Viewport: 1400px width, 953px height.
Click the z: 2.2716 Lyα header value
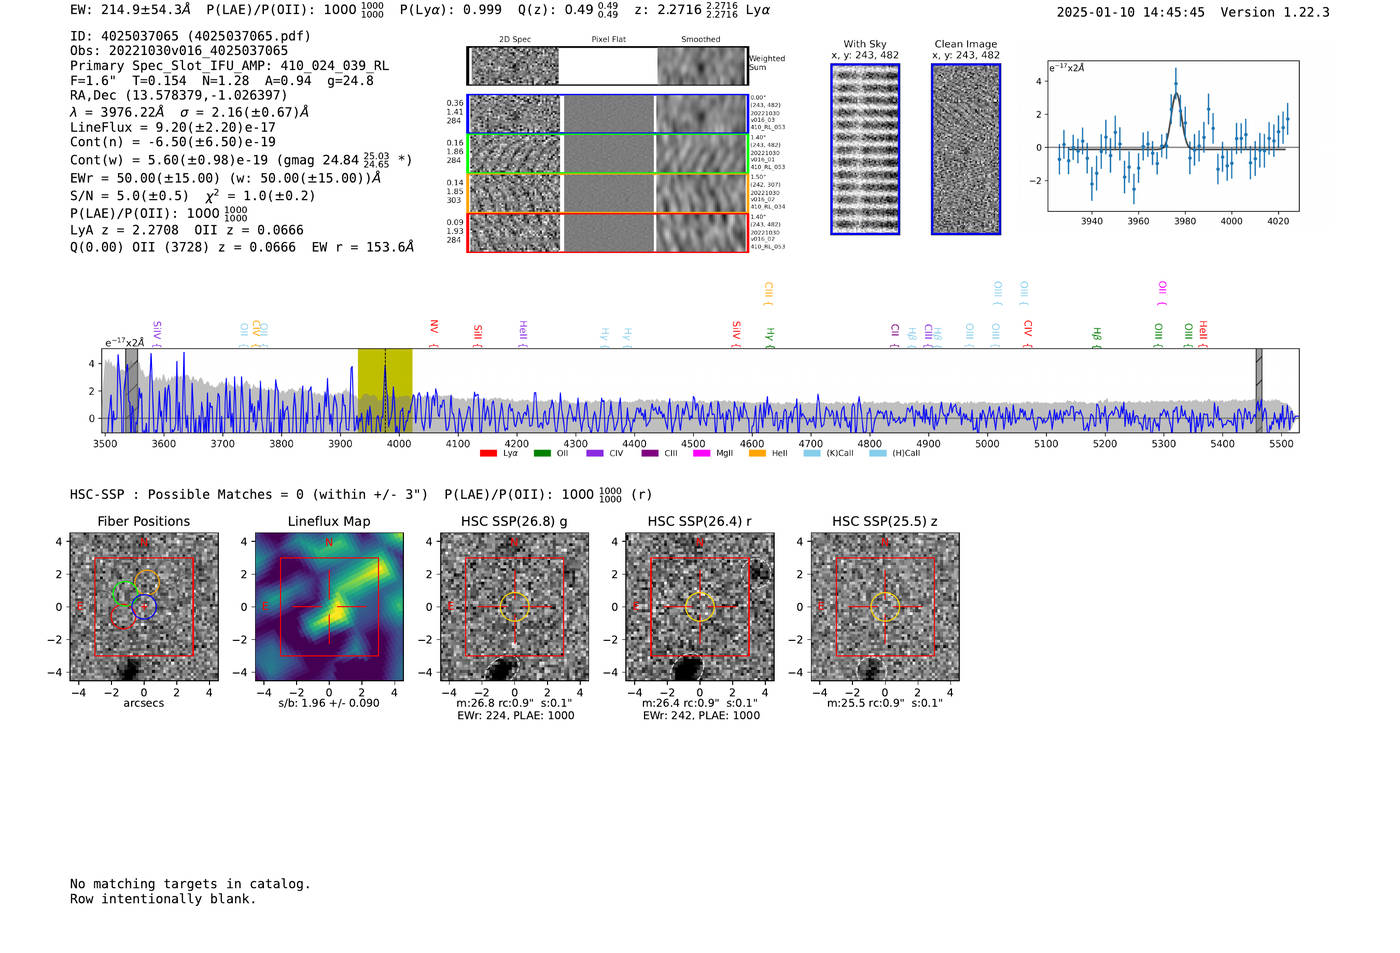[703, 10]
